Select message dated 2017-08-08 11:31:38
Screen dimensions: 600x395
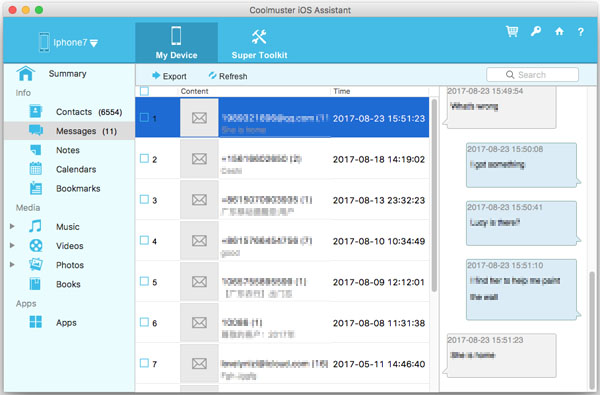(282, 323)
